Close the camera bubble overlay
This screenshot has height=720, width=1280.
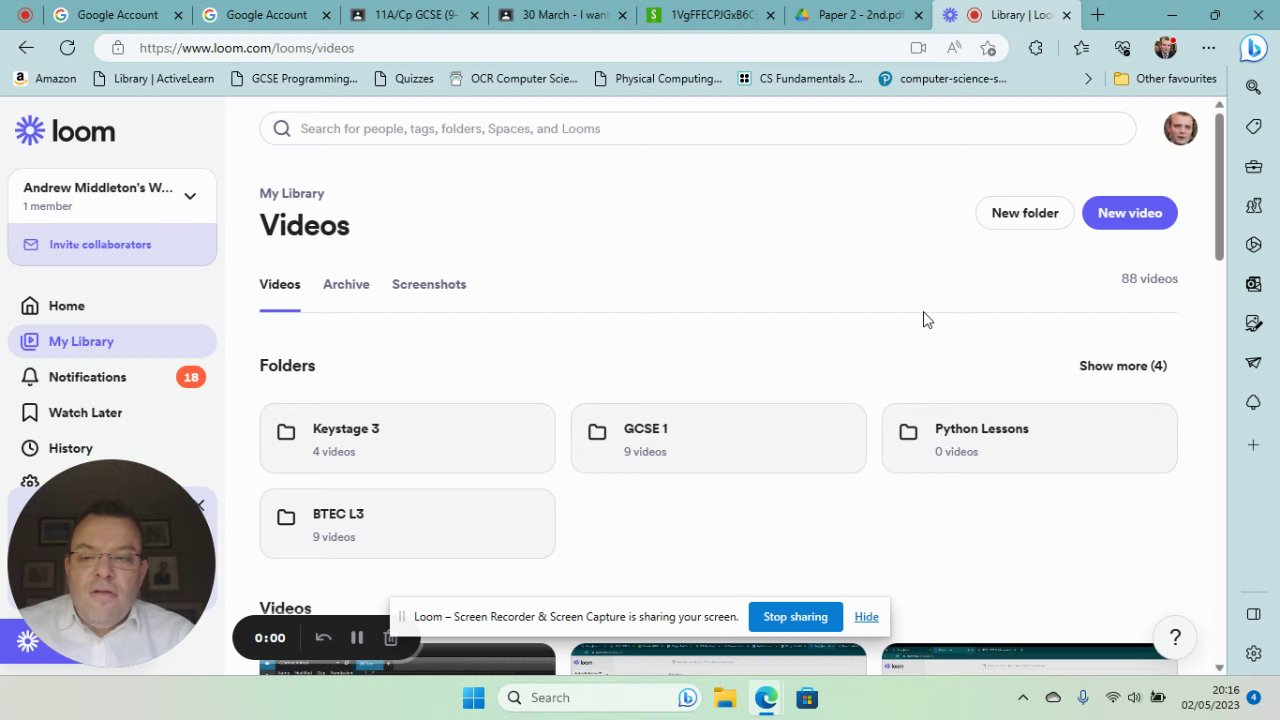tap(200, 506)
